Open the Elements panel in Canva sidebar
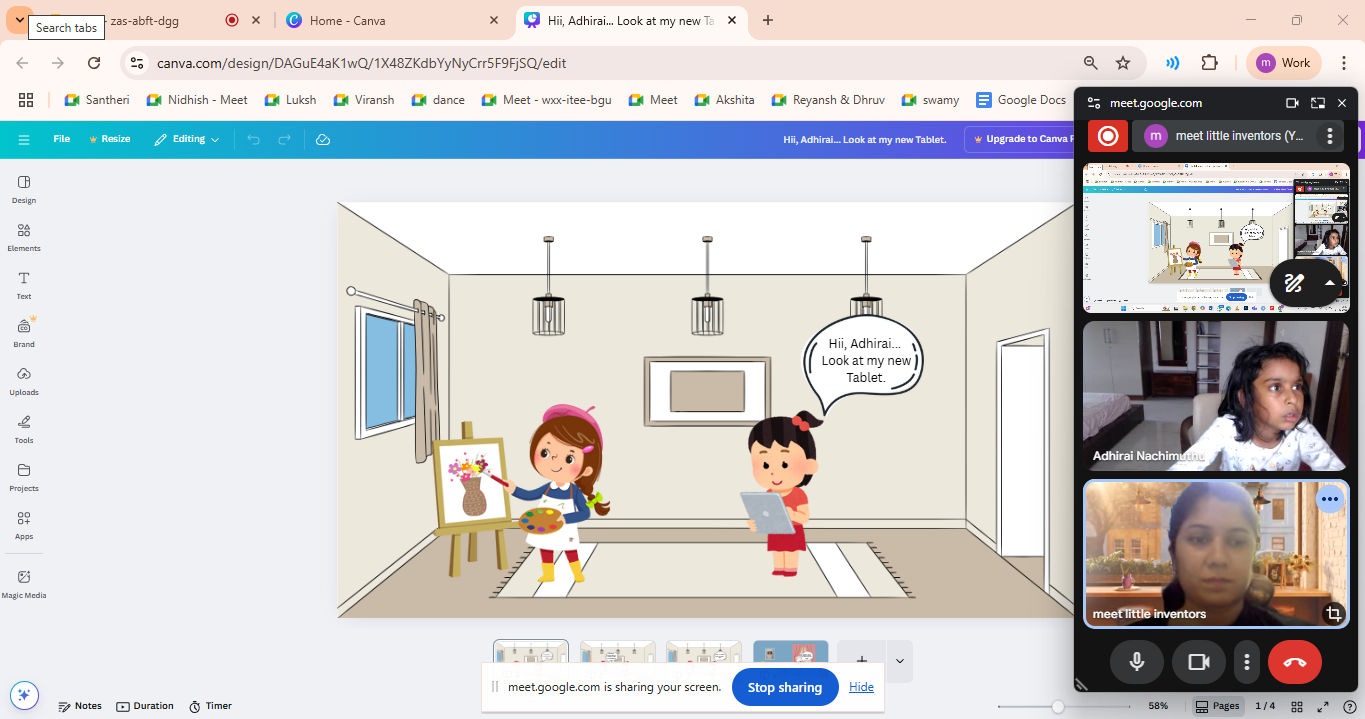1365x719 pixels. [x=24, y=236]
